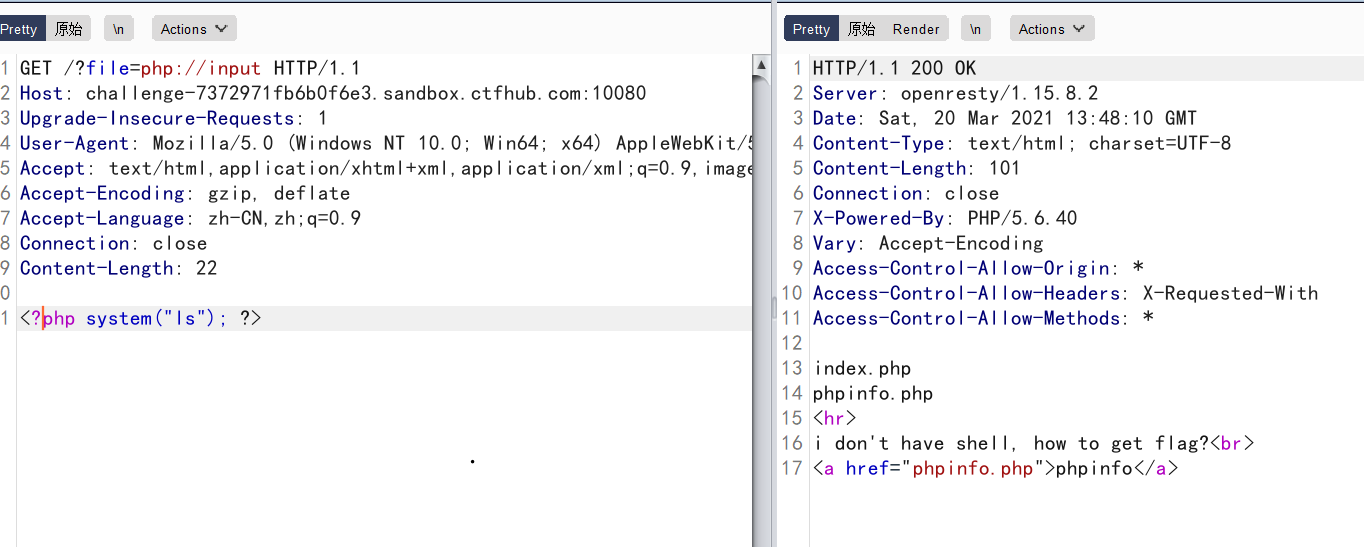Screen dimensions: 1364x547
Task: Click the <hr> tag line
Action: click(x=834, y=418)
